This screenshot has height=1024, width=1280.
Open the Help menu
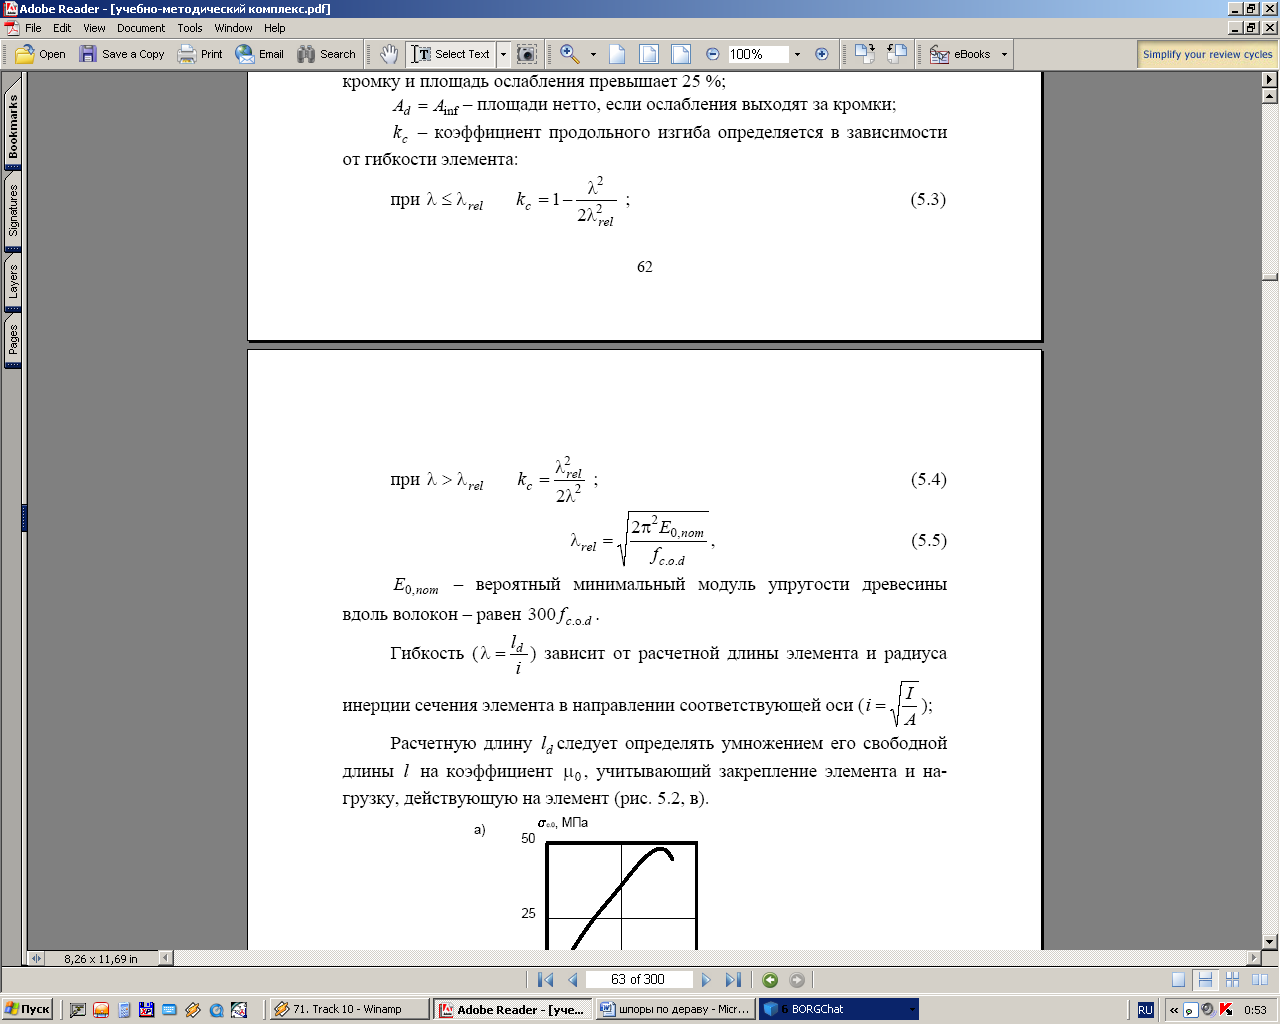[275, 28]
